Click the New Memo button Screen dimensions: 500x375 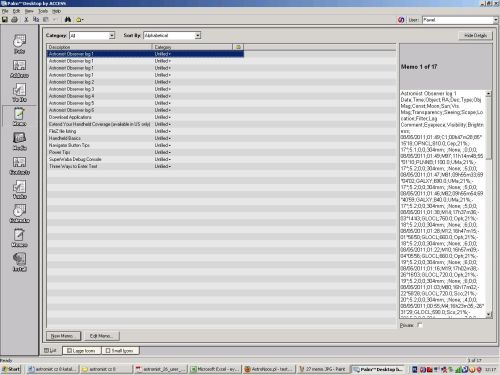[64, 336]
